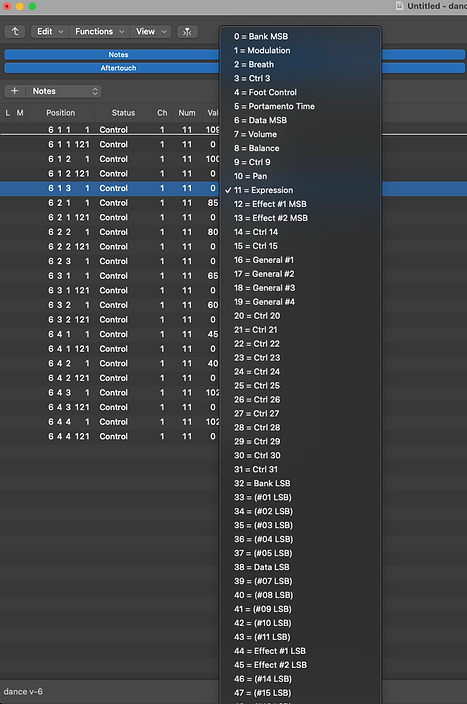The image size is (467, 704).
Task: Click the hierarchy up-arrow button
Action: tap(15, 31)
